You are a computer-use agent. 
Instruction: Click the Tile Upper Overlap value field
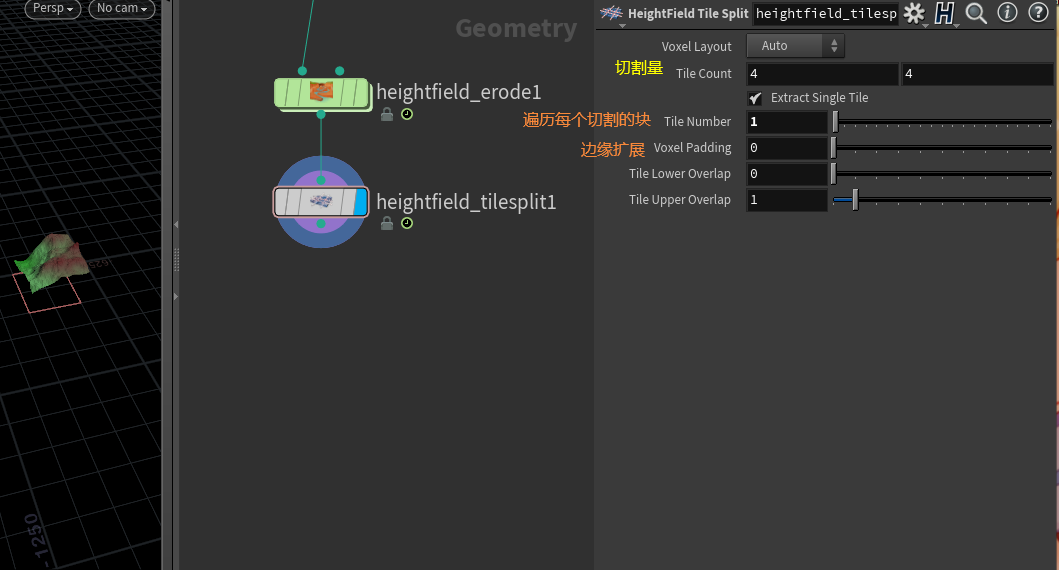787,200
